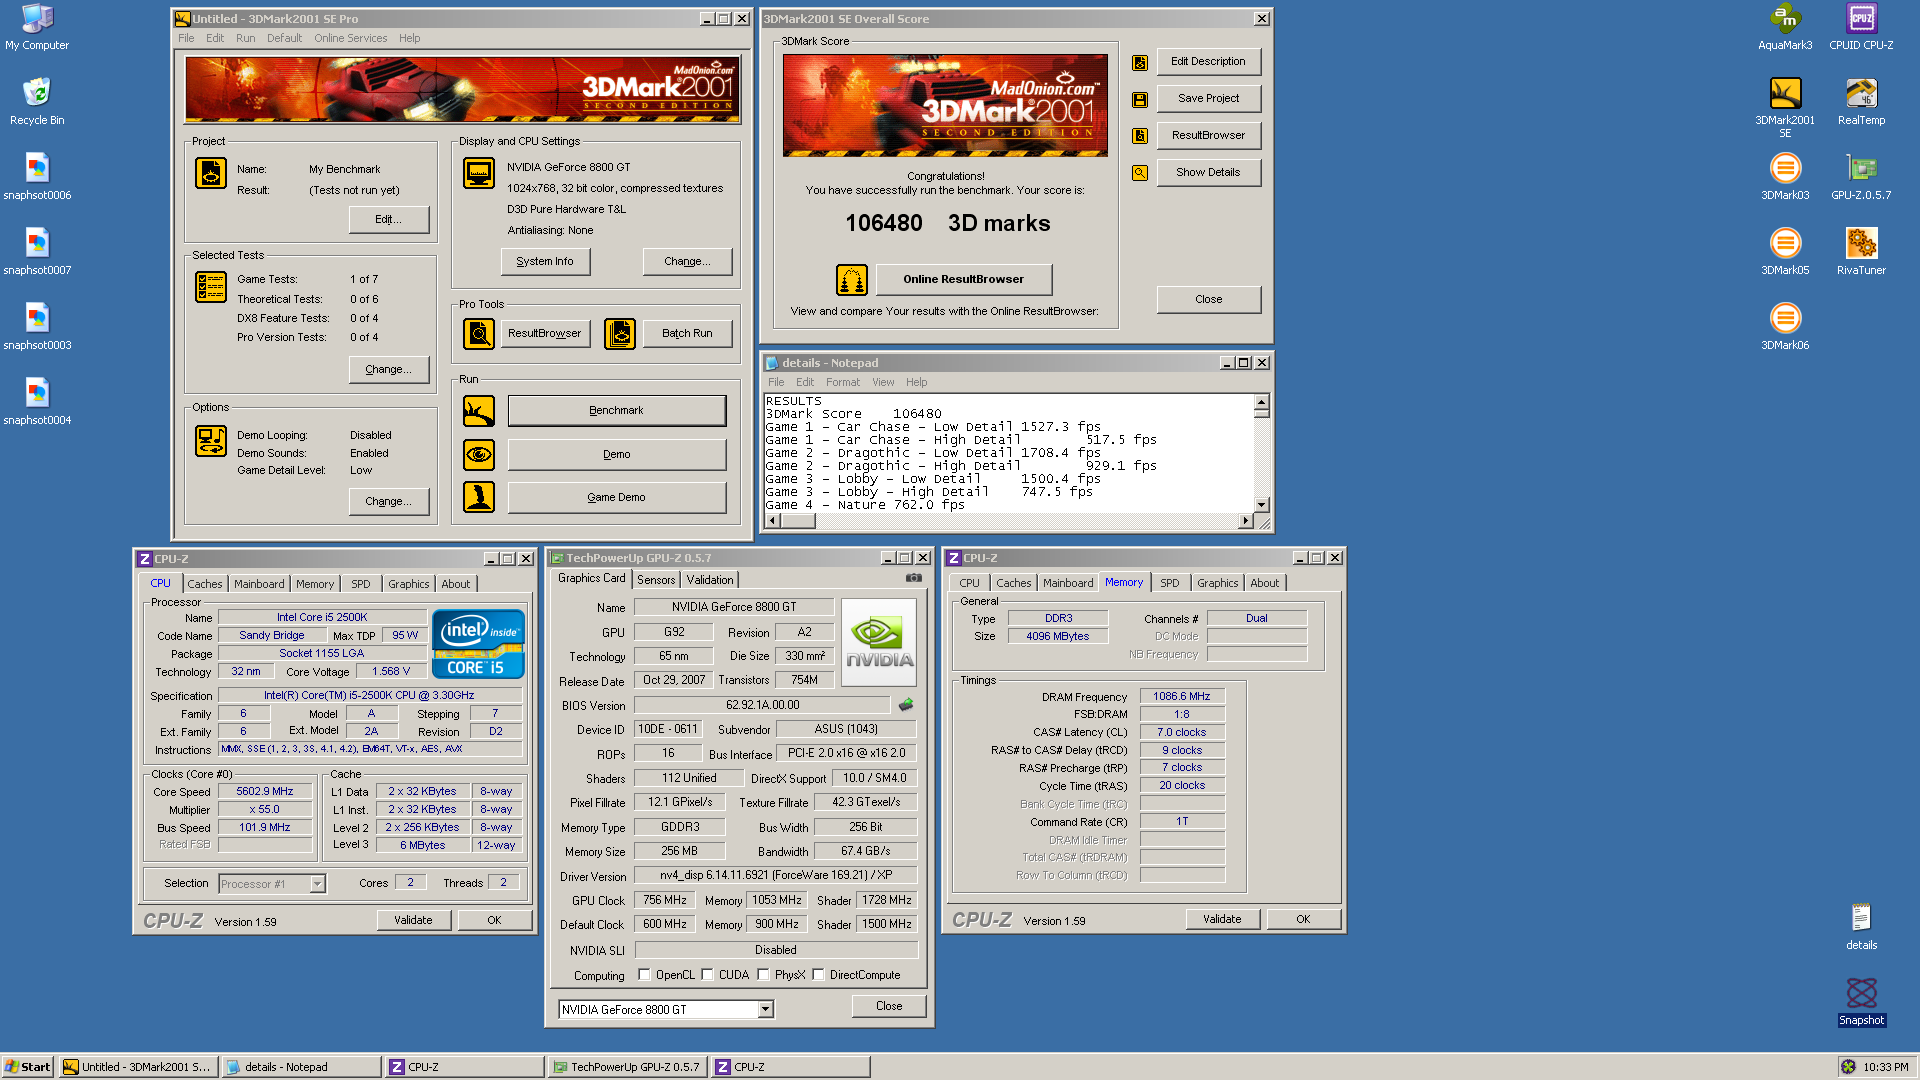Click the Save Project disk icon
Viewport: 1920px width, 1080px height.
pyautogui.click(x=1140, y=100)
